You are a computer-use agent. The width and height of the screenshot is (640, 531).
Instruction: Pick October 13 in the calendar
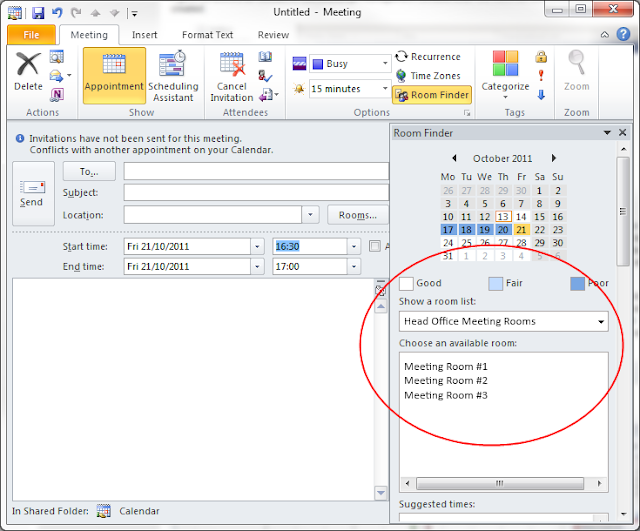click(503, 216)
